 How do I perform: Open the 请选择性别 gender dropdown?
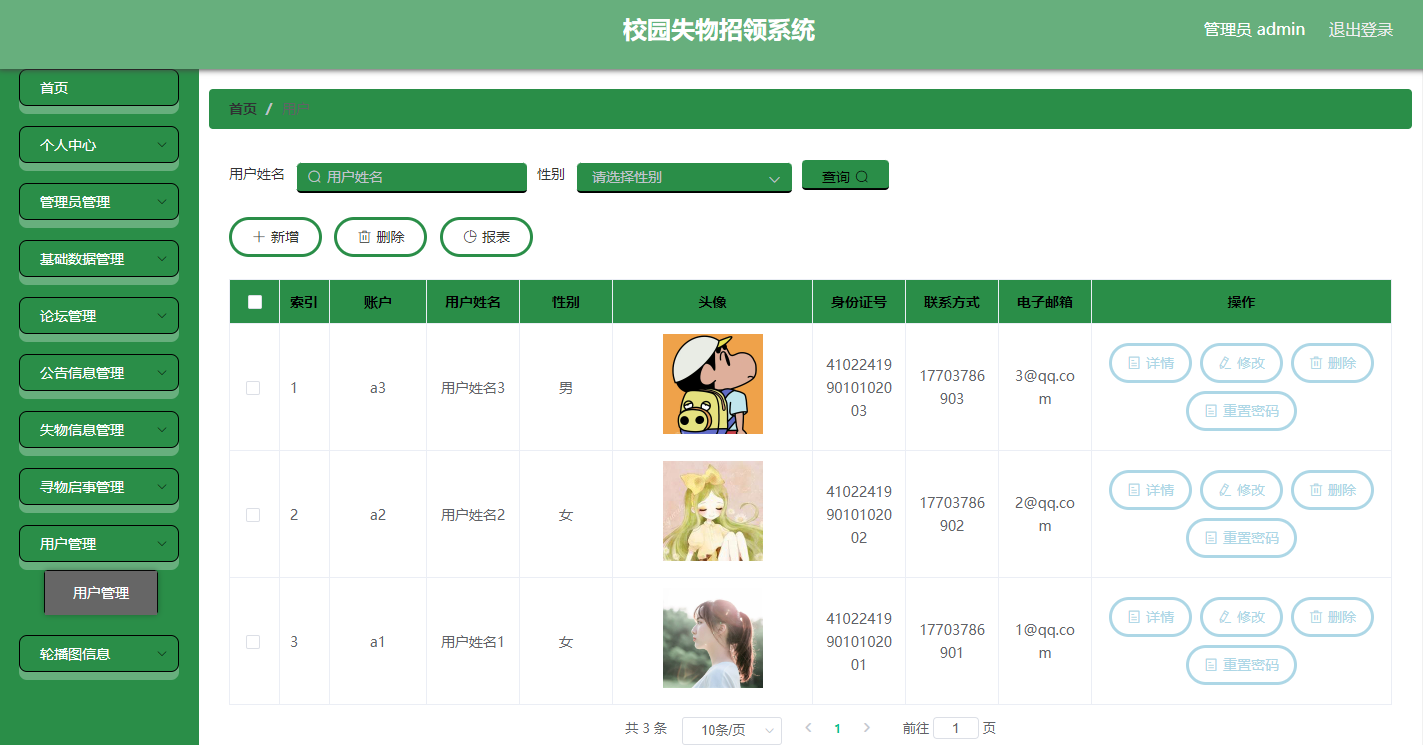click(x=683, y=177)
